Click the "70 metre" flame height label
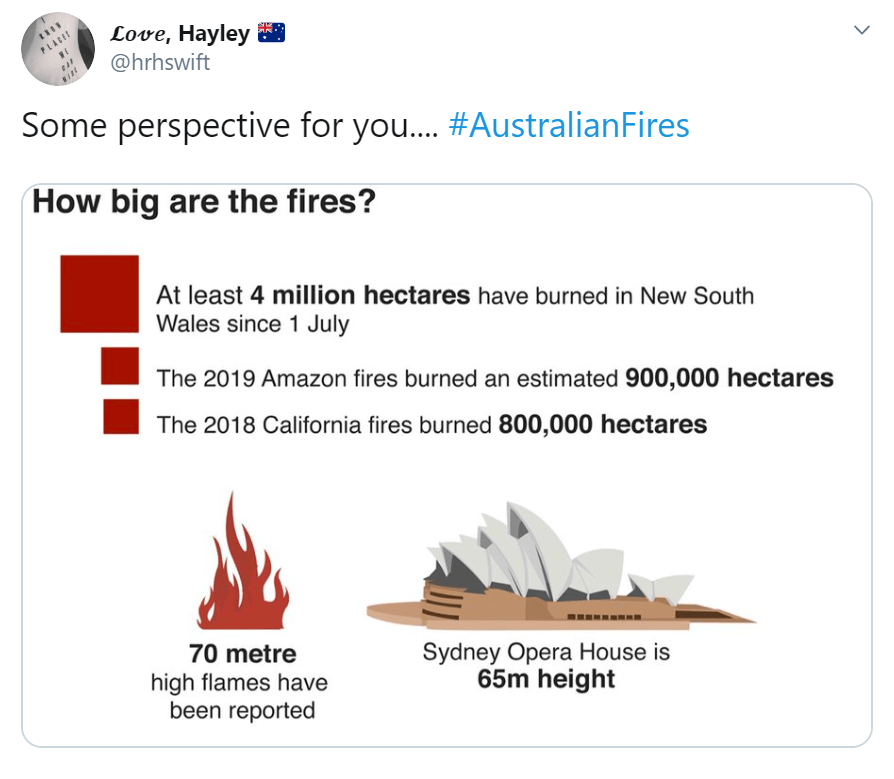The width and height of the screenshot is (894, 779). 242,654
